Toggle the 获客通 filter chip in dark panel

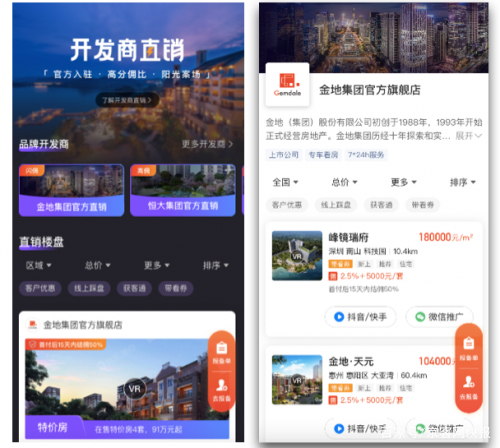134,288
